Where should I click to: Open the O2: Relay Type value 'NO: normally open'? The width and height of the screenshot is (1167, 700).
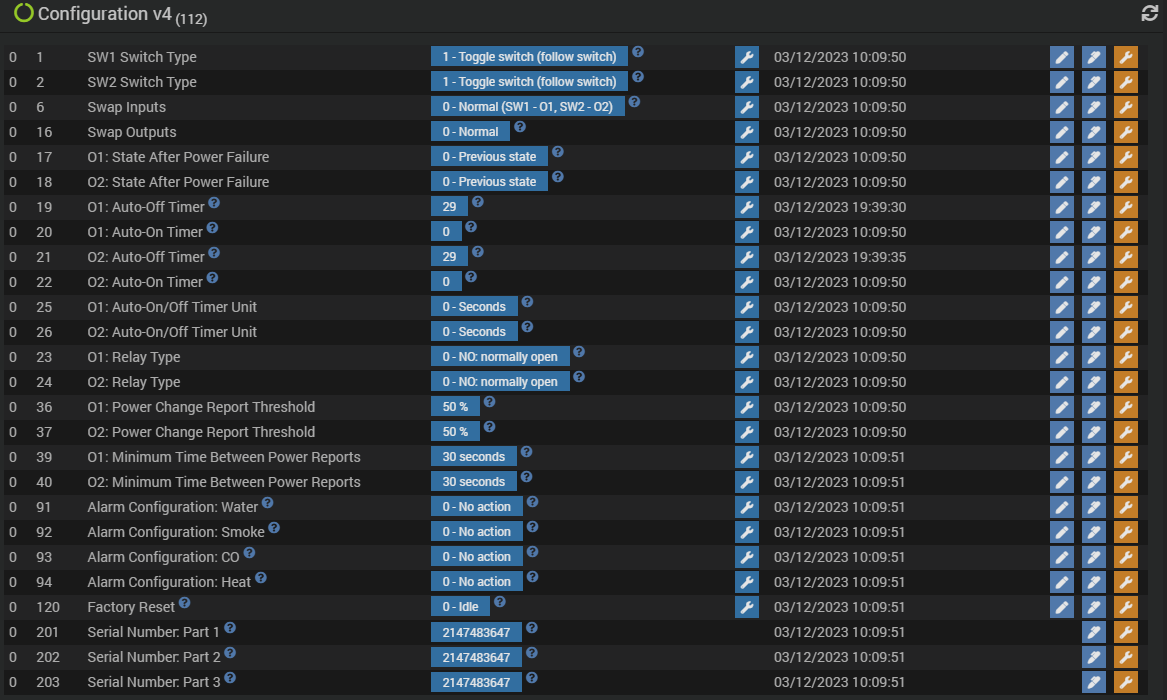[x=500, y=382]
